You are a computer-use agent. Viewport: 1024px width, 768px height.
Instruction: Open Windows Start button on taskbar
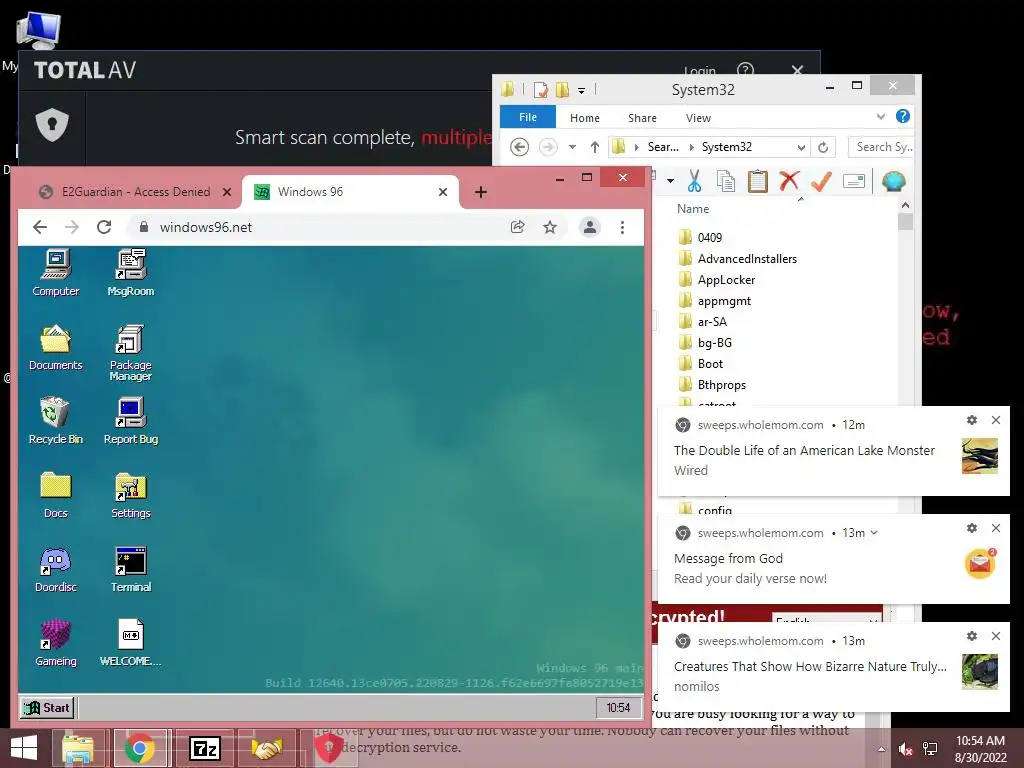pyautogui.click(x=24, y=748)
